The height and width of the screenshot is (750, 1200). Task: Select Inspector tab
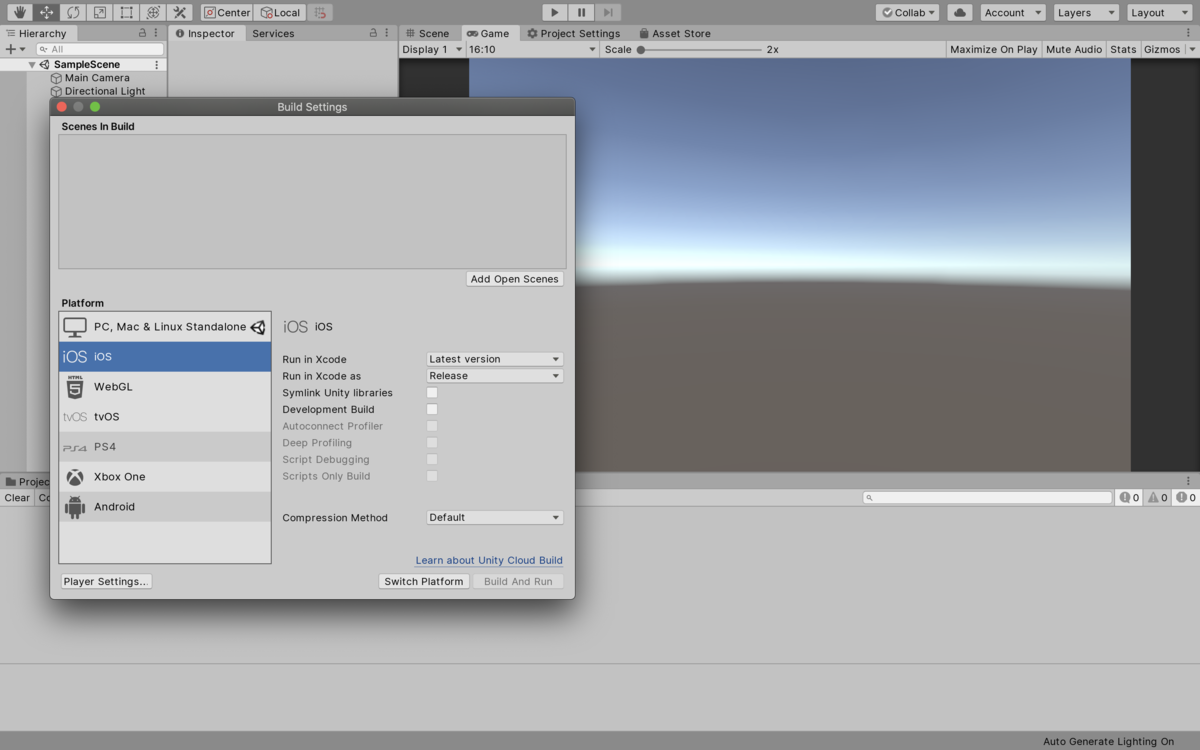click(x=205, y=33)
